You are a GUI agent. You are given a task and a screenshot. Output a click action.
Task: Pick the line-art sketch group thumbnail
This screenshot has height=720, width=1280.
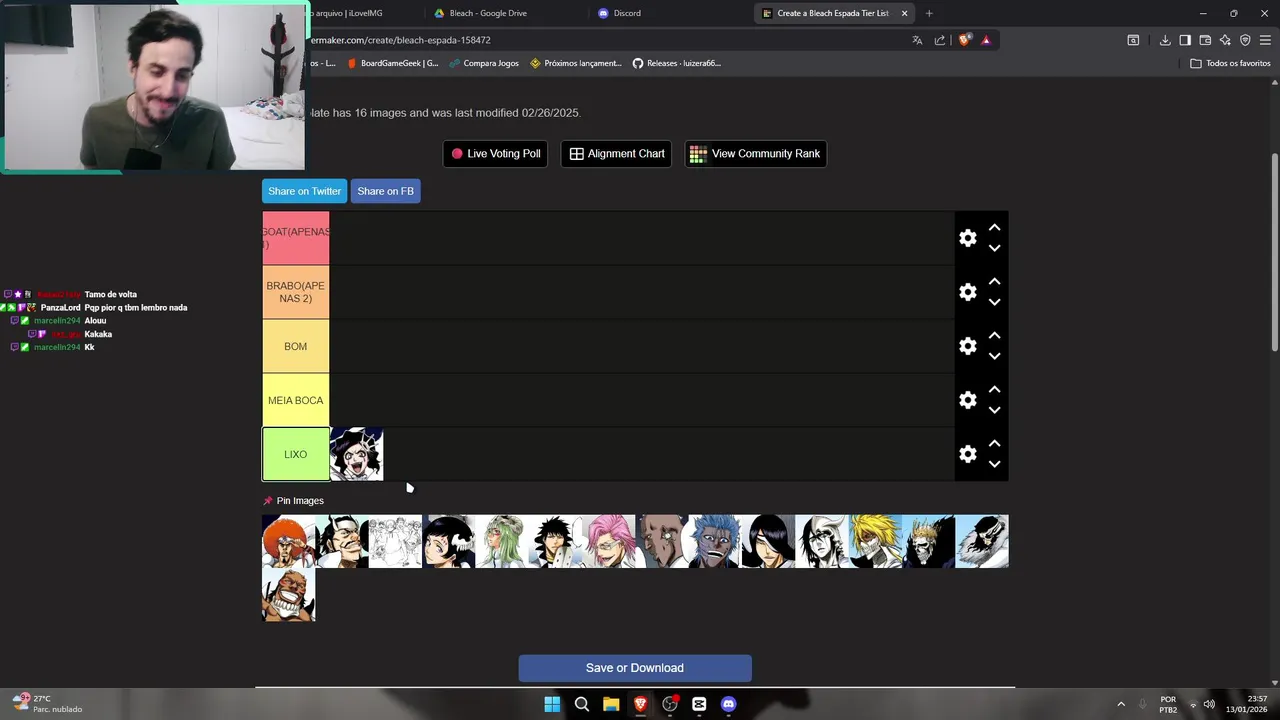coord(395,541)
